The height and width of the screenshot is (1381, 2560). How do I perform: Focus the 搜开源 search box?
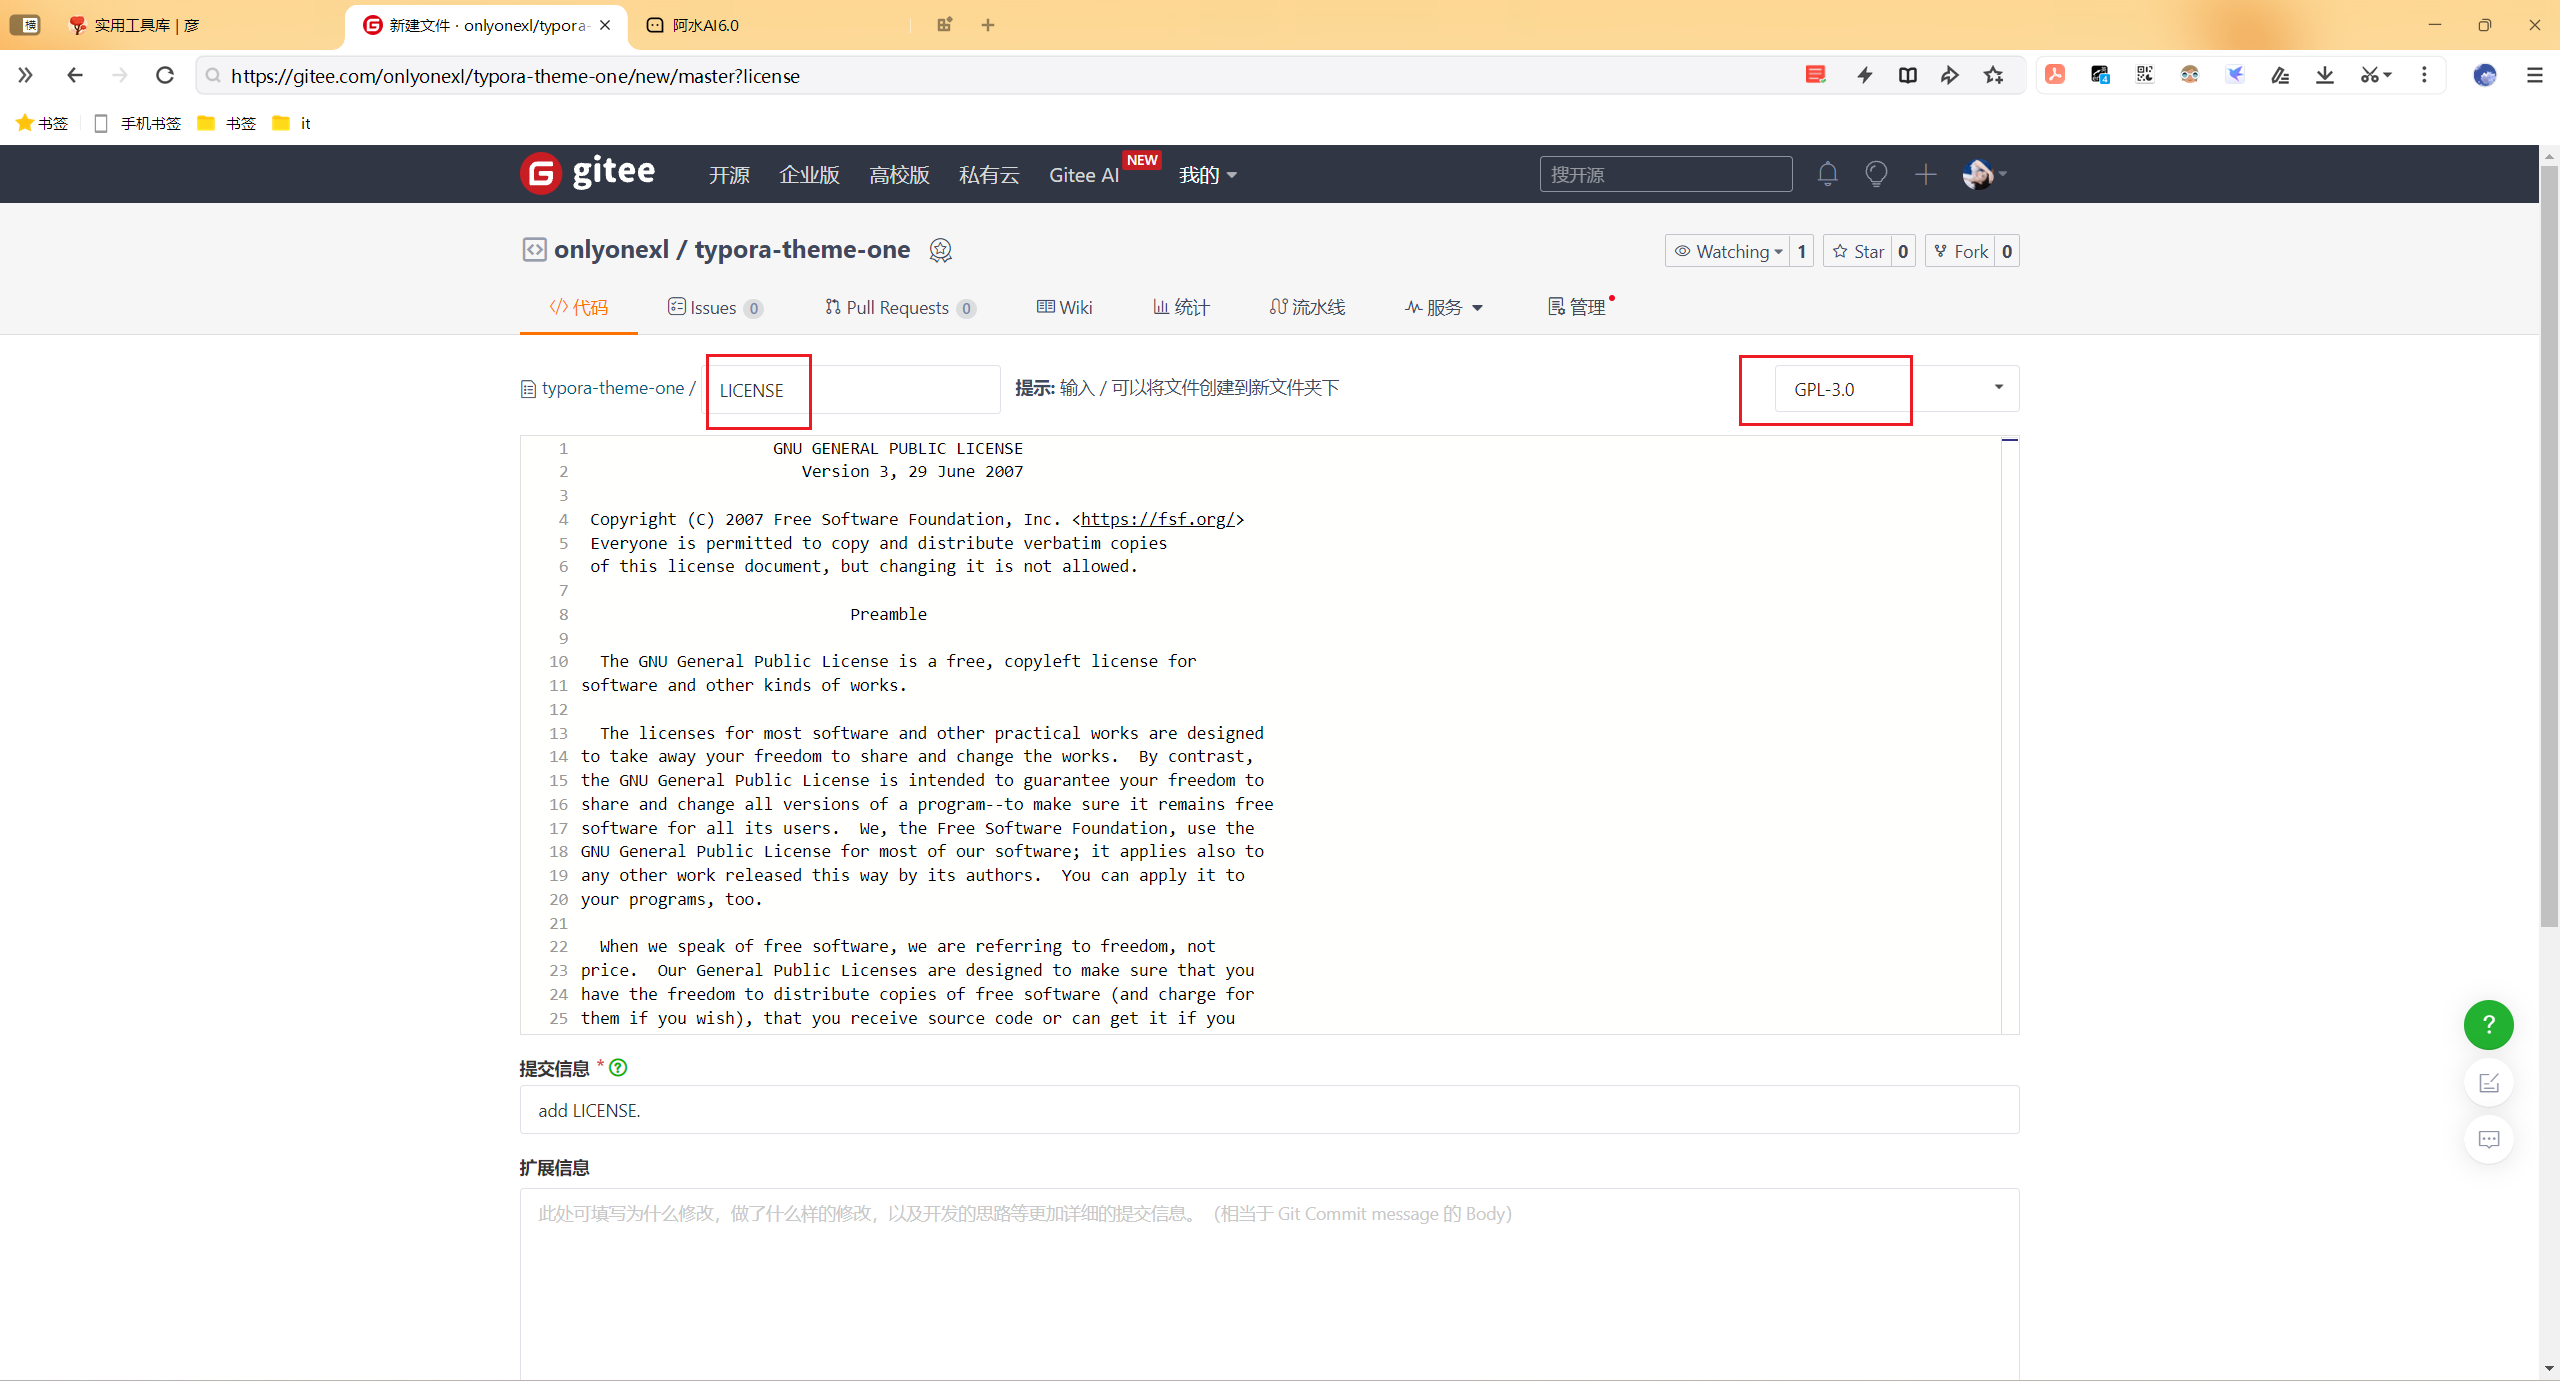[x=1665, y=174]
